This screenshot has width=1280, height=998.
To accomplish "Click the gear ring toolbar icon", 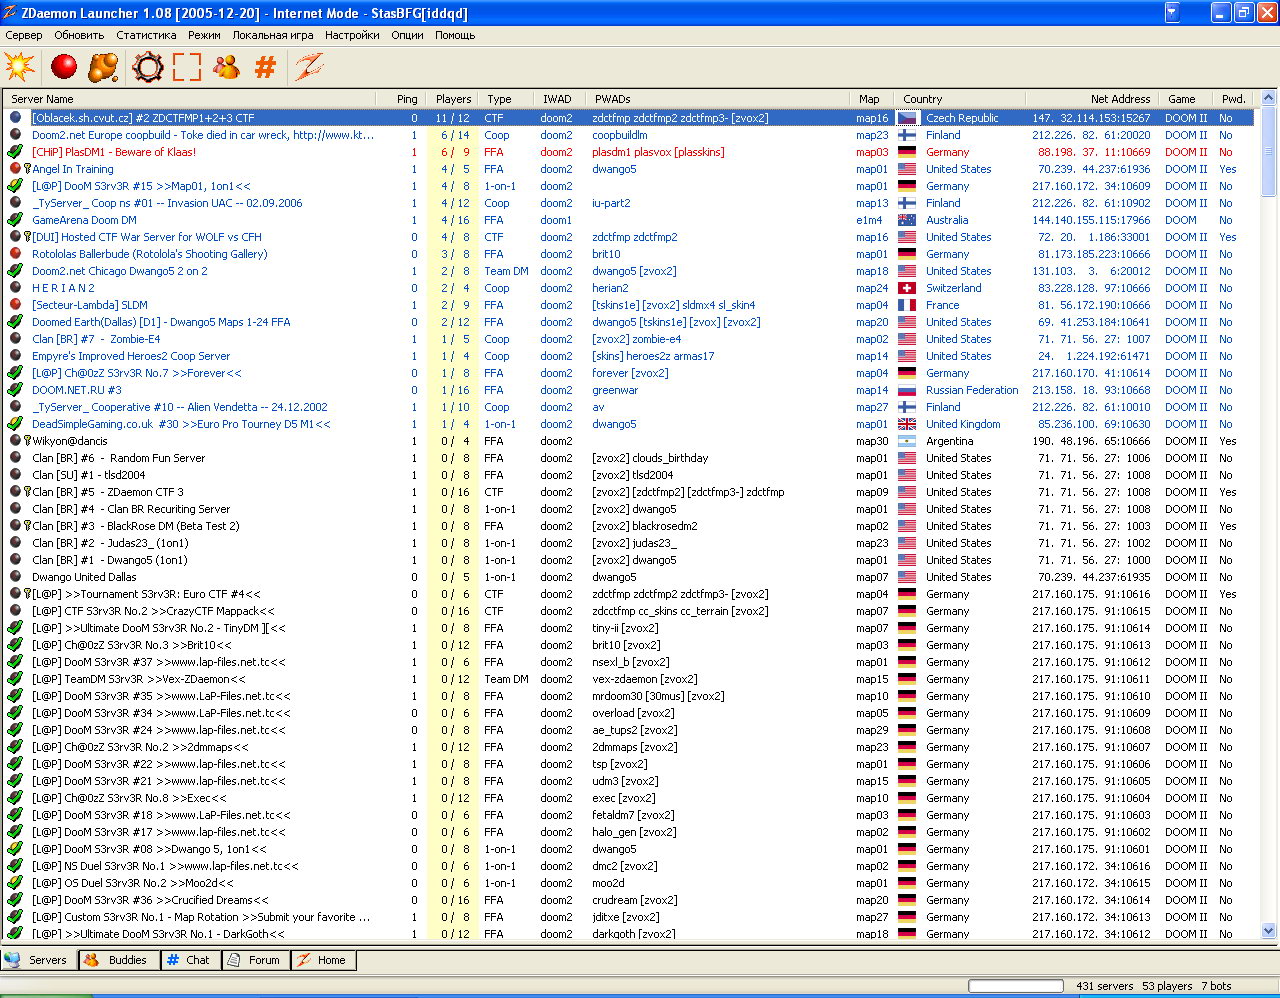I will pos(148,67).
